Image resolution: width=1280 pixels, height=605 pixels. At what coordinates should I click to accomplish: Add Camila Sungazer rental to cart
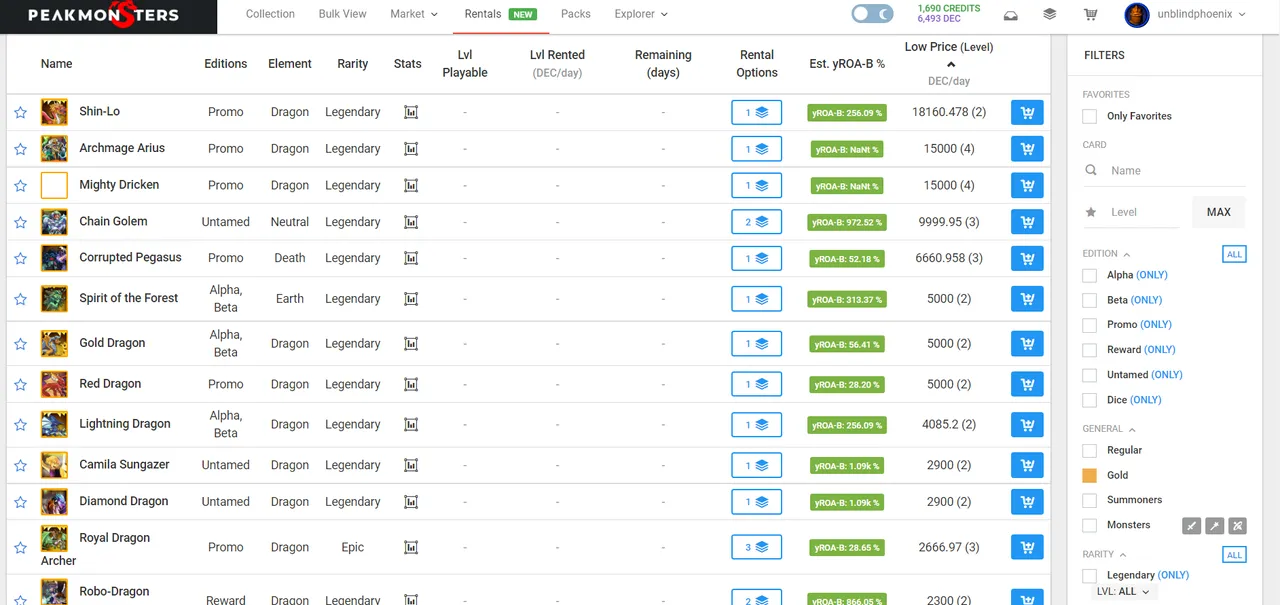tap(1027, 465)
